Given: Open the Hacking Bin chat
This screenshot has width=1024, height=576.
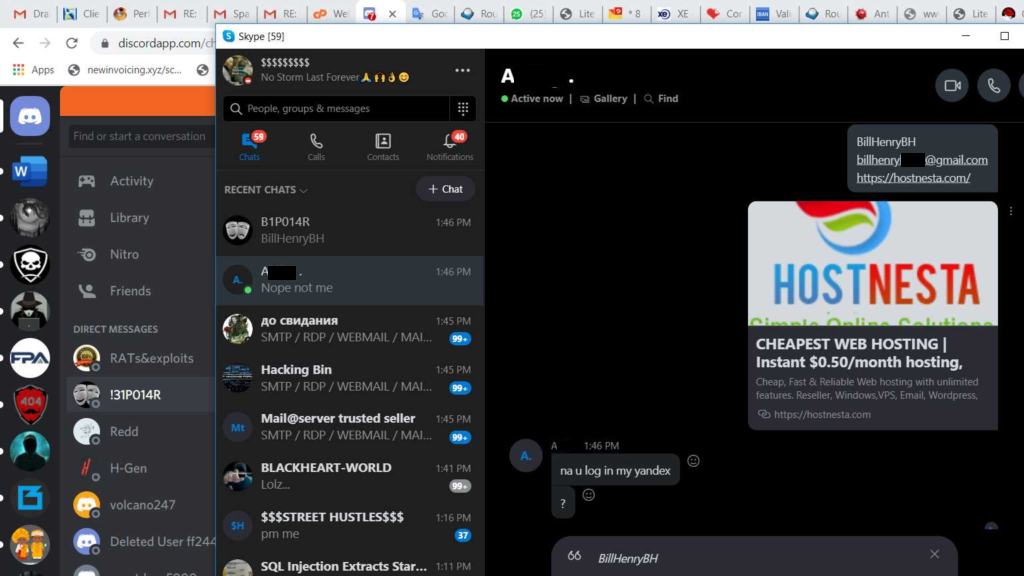Looking at the screenshot, I should tap(350, 378).
